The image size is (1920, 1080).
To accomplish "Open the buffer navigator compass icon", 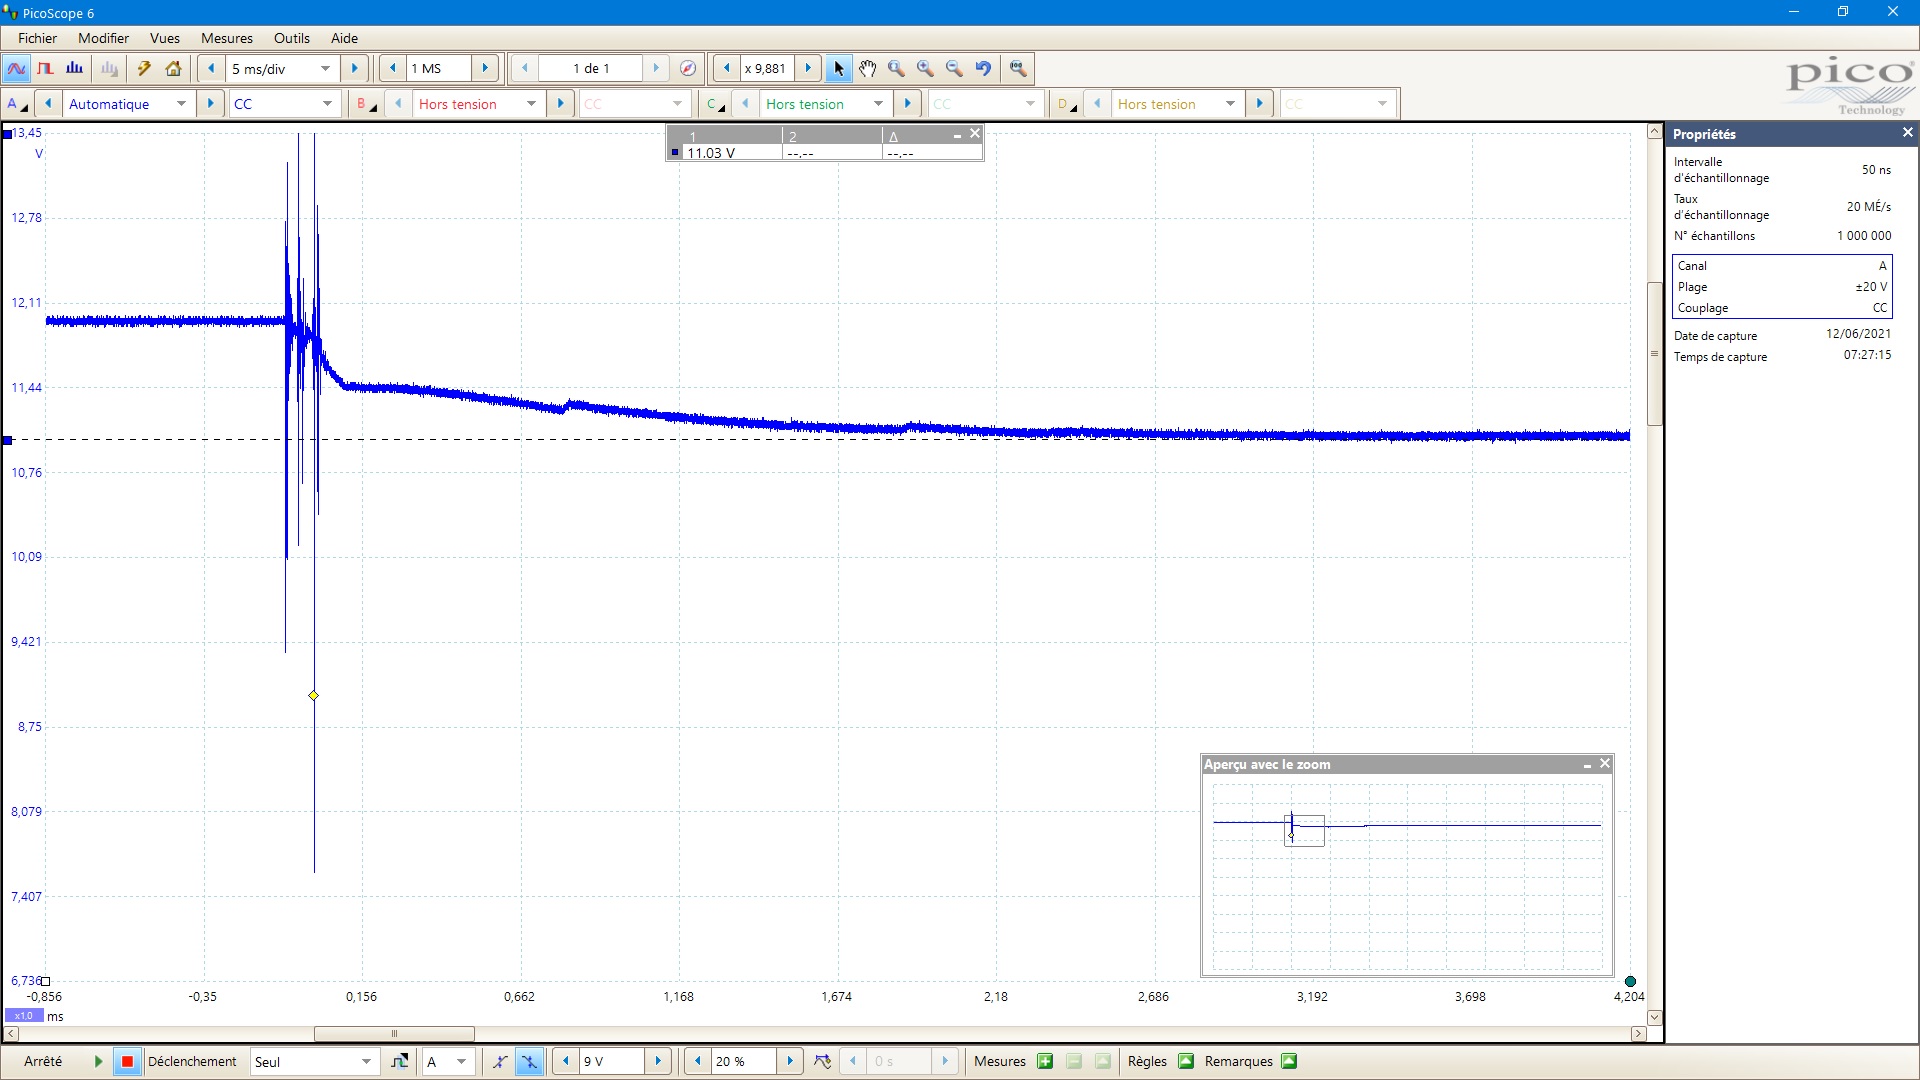I will (687, 68).
